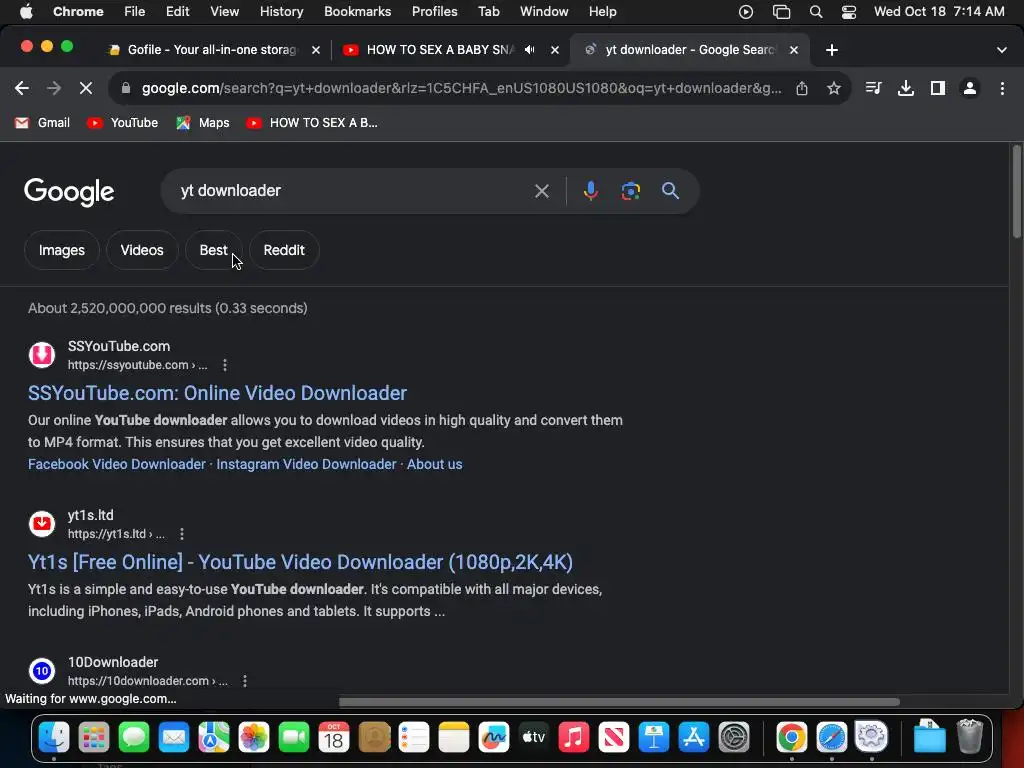Bookmark this page with the star icon
The height and width of the screenshot is (768, 1024).
point(833,88)
